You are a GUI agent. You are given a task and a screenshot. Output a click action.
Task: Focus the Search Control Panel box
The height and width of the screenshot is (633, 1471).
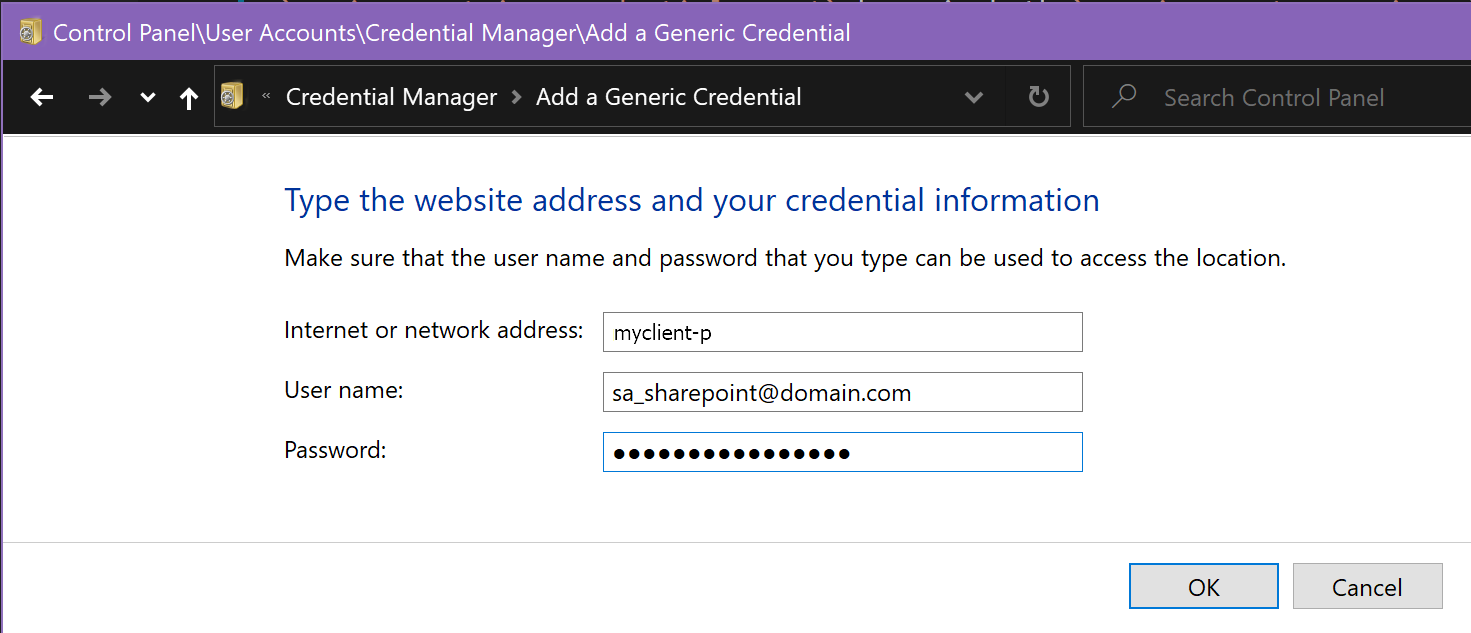(x=1276, y=97)
